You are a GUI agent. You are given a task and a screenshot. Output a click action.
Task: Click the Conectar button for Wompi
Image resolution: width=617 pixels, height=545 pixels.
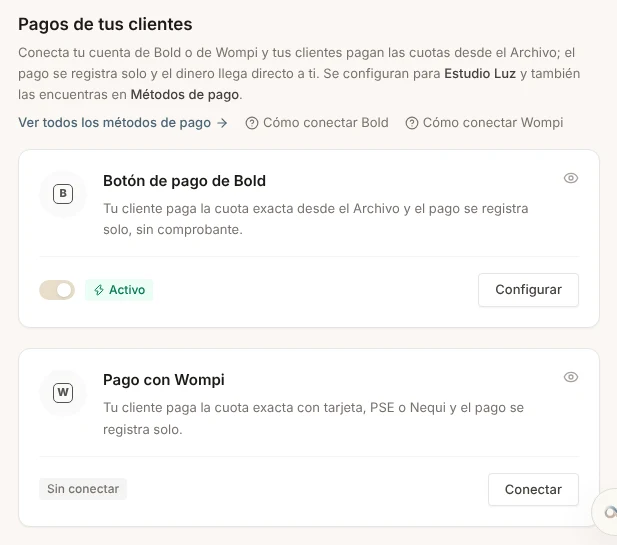pos(533,490)
